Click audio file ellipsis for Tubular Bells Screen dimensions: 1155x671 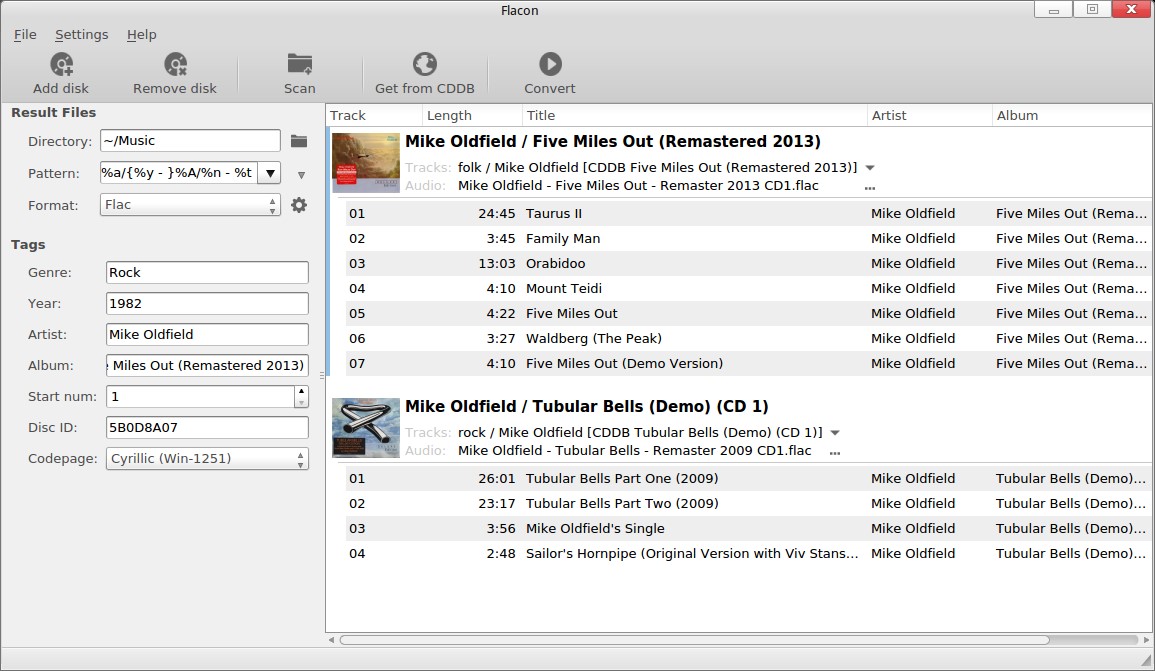834,451
